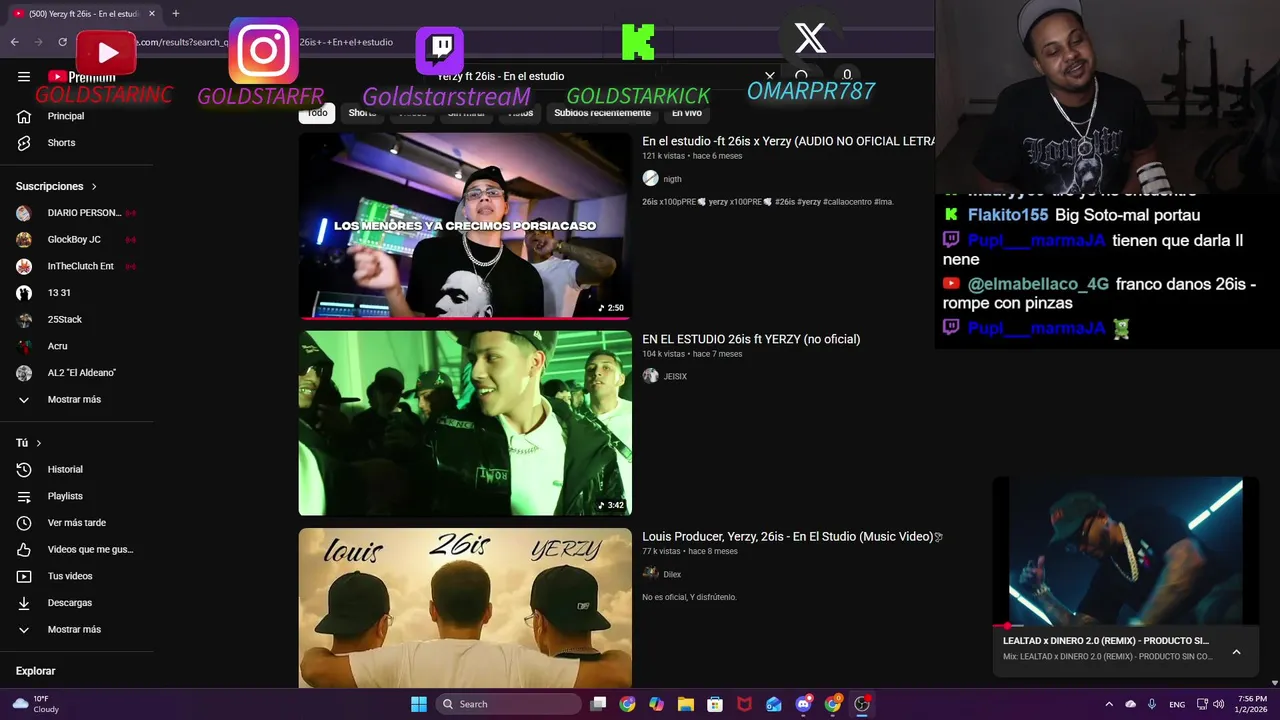Open the Dilex channel link
The height and width of the screenshot is (720, 1280).
pyautogui.click(x=672, y=575)
